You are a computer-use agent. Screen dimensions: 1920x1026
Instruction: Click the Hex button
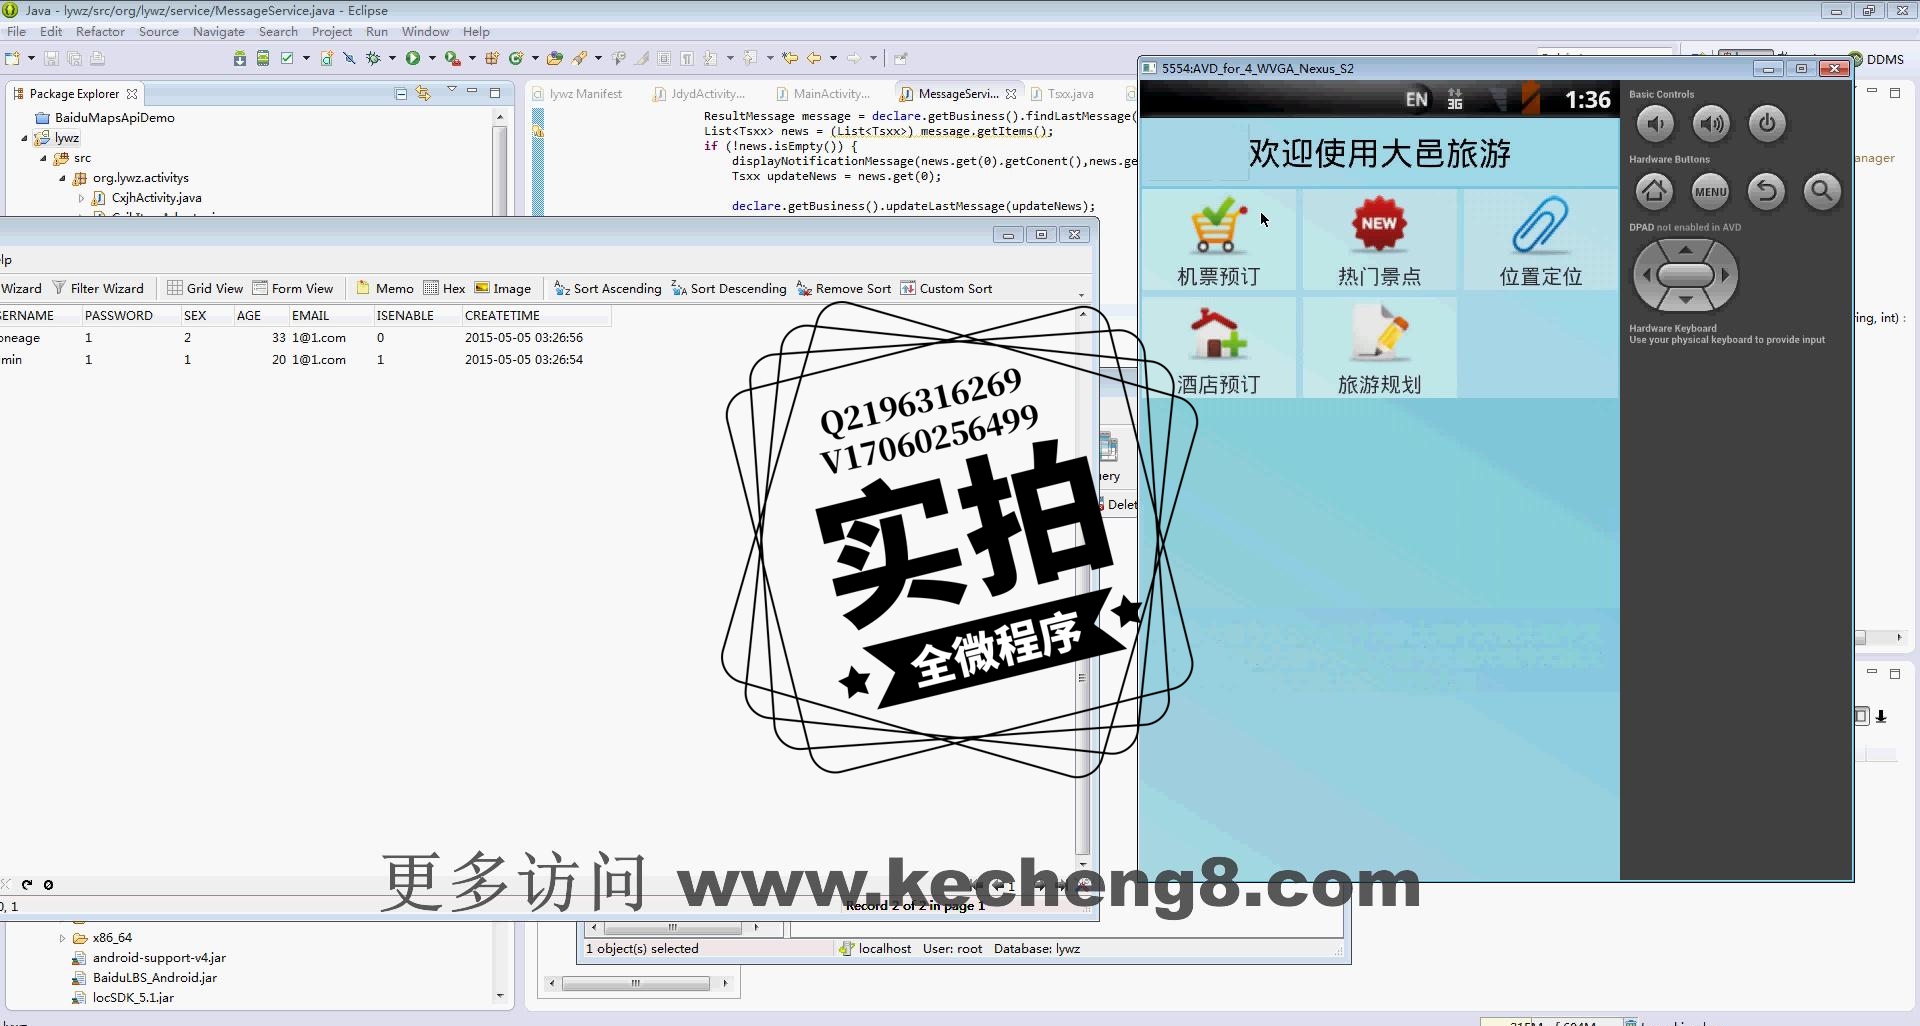click(444, 288)
